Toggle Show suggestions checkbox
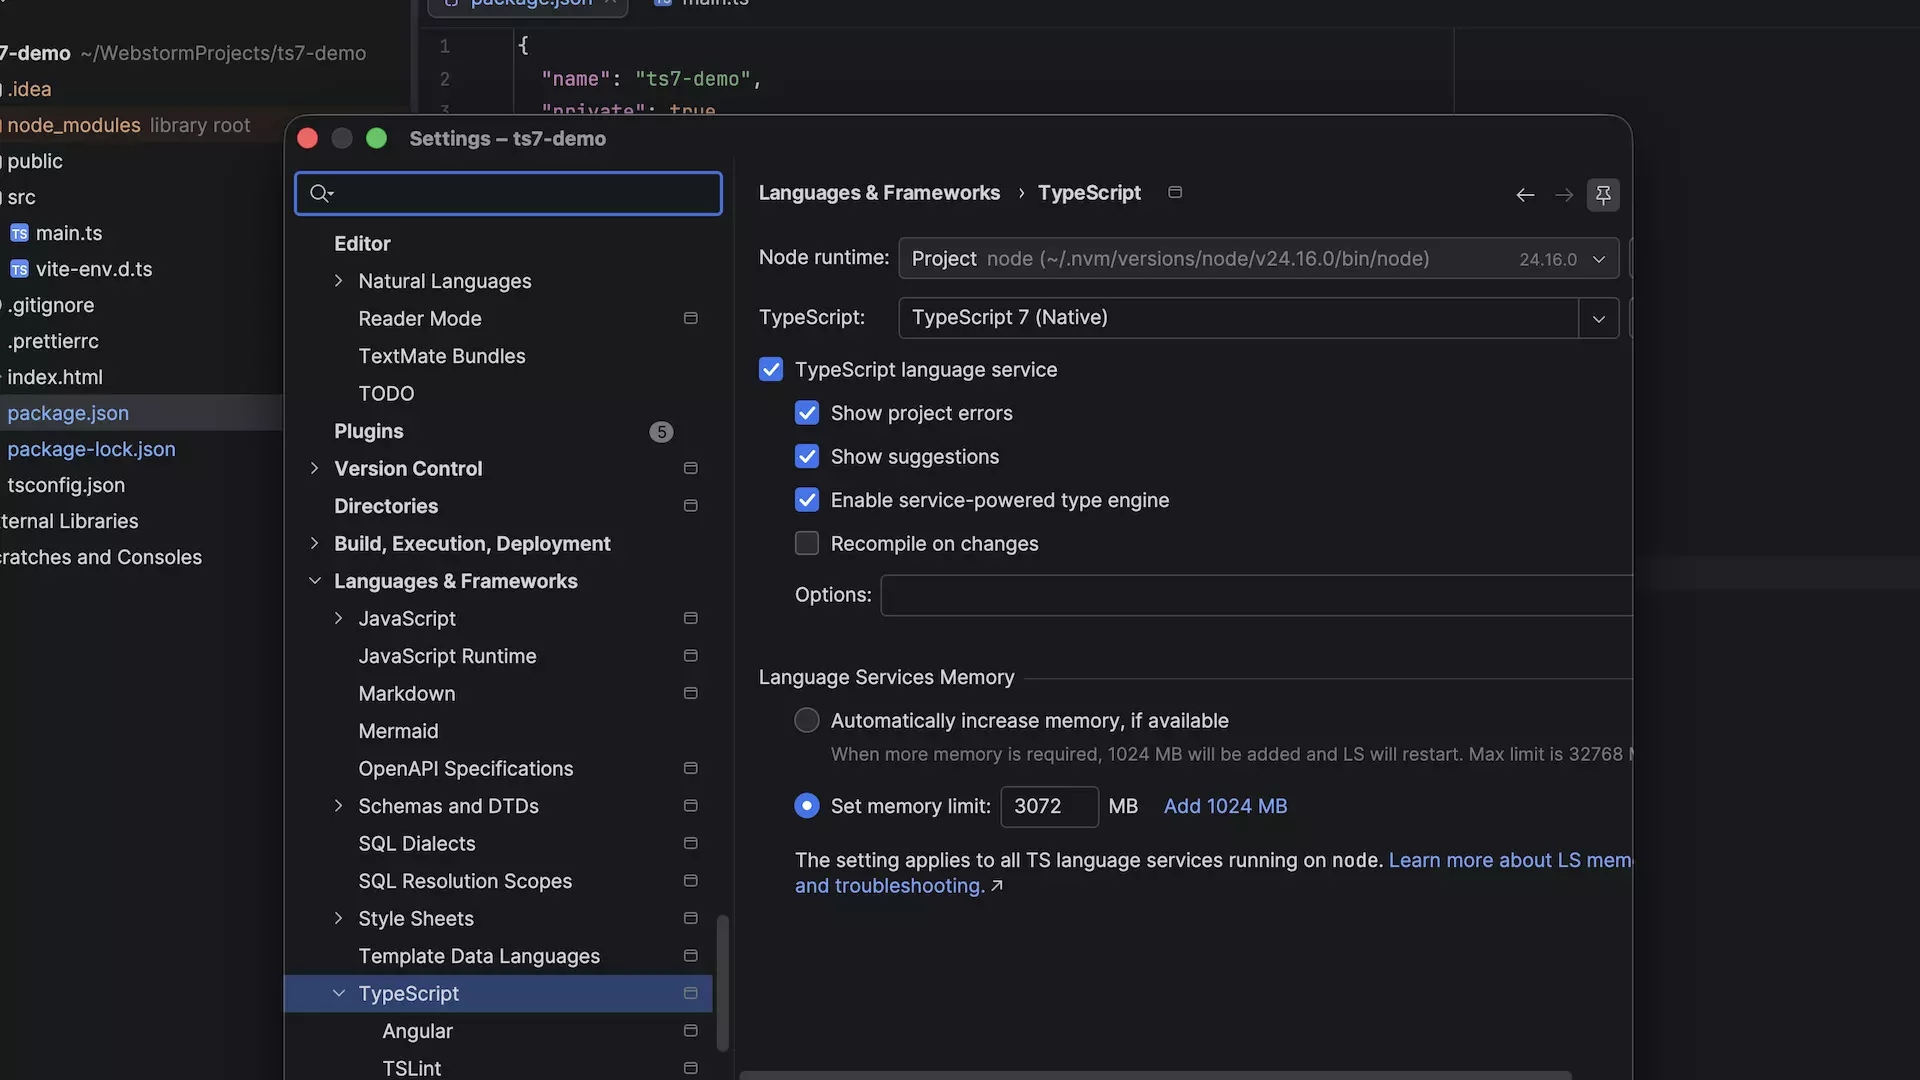1920x1080 pixels. 807,457
